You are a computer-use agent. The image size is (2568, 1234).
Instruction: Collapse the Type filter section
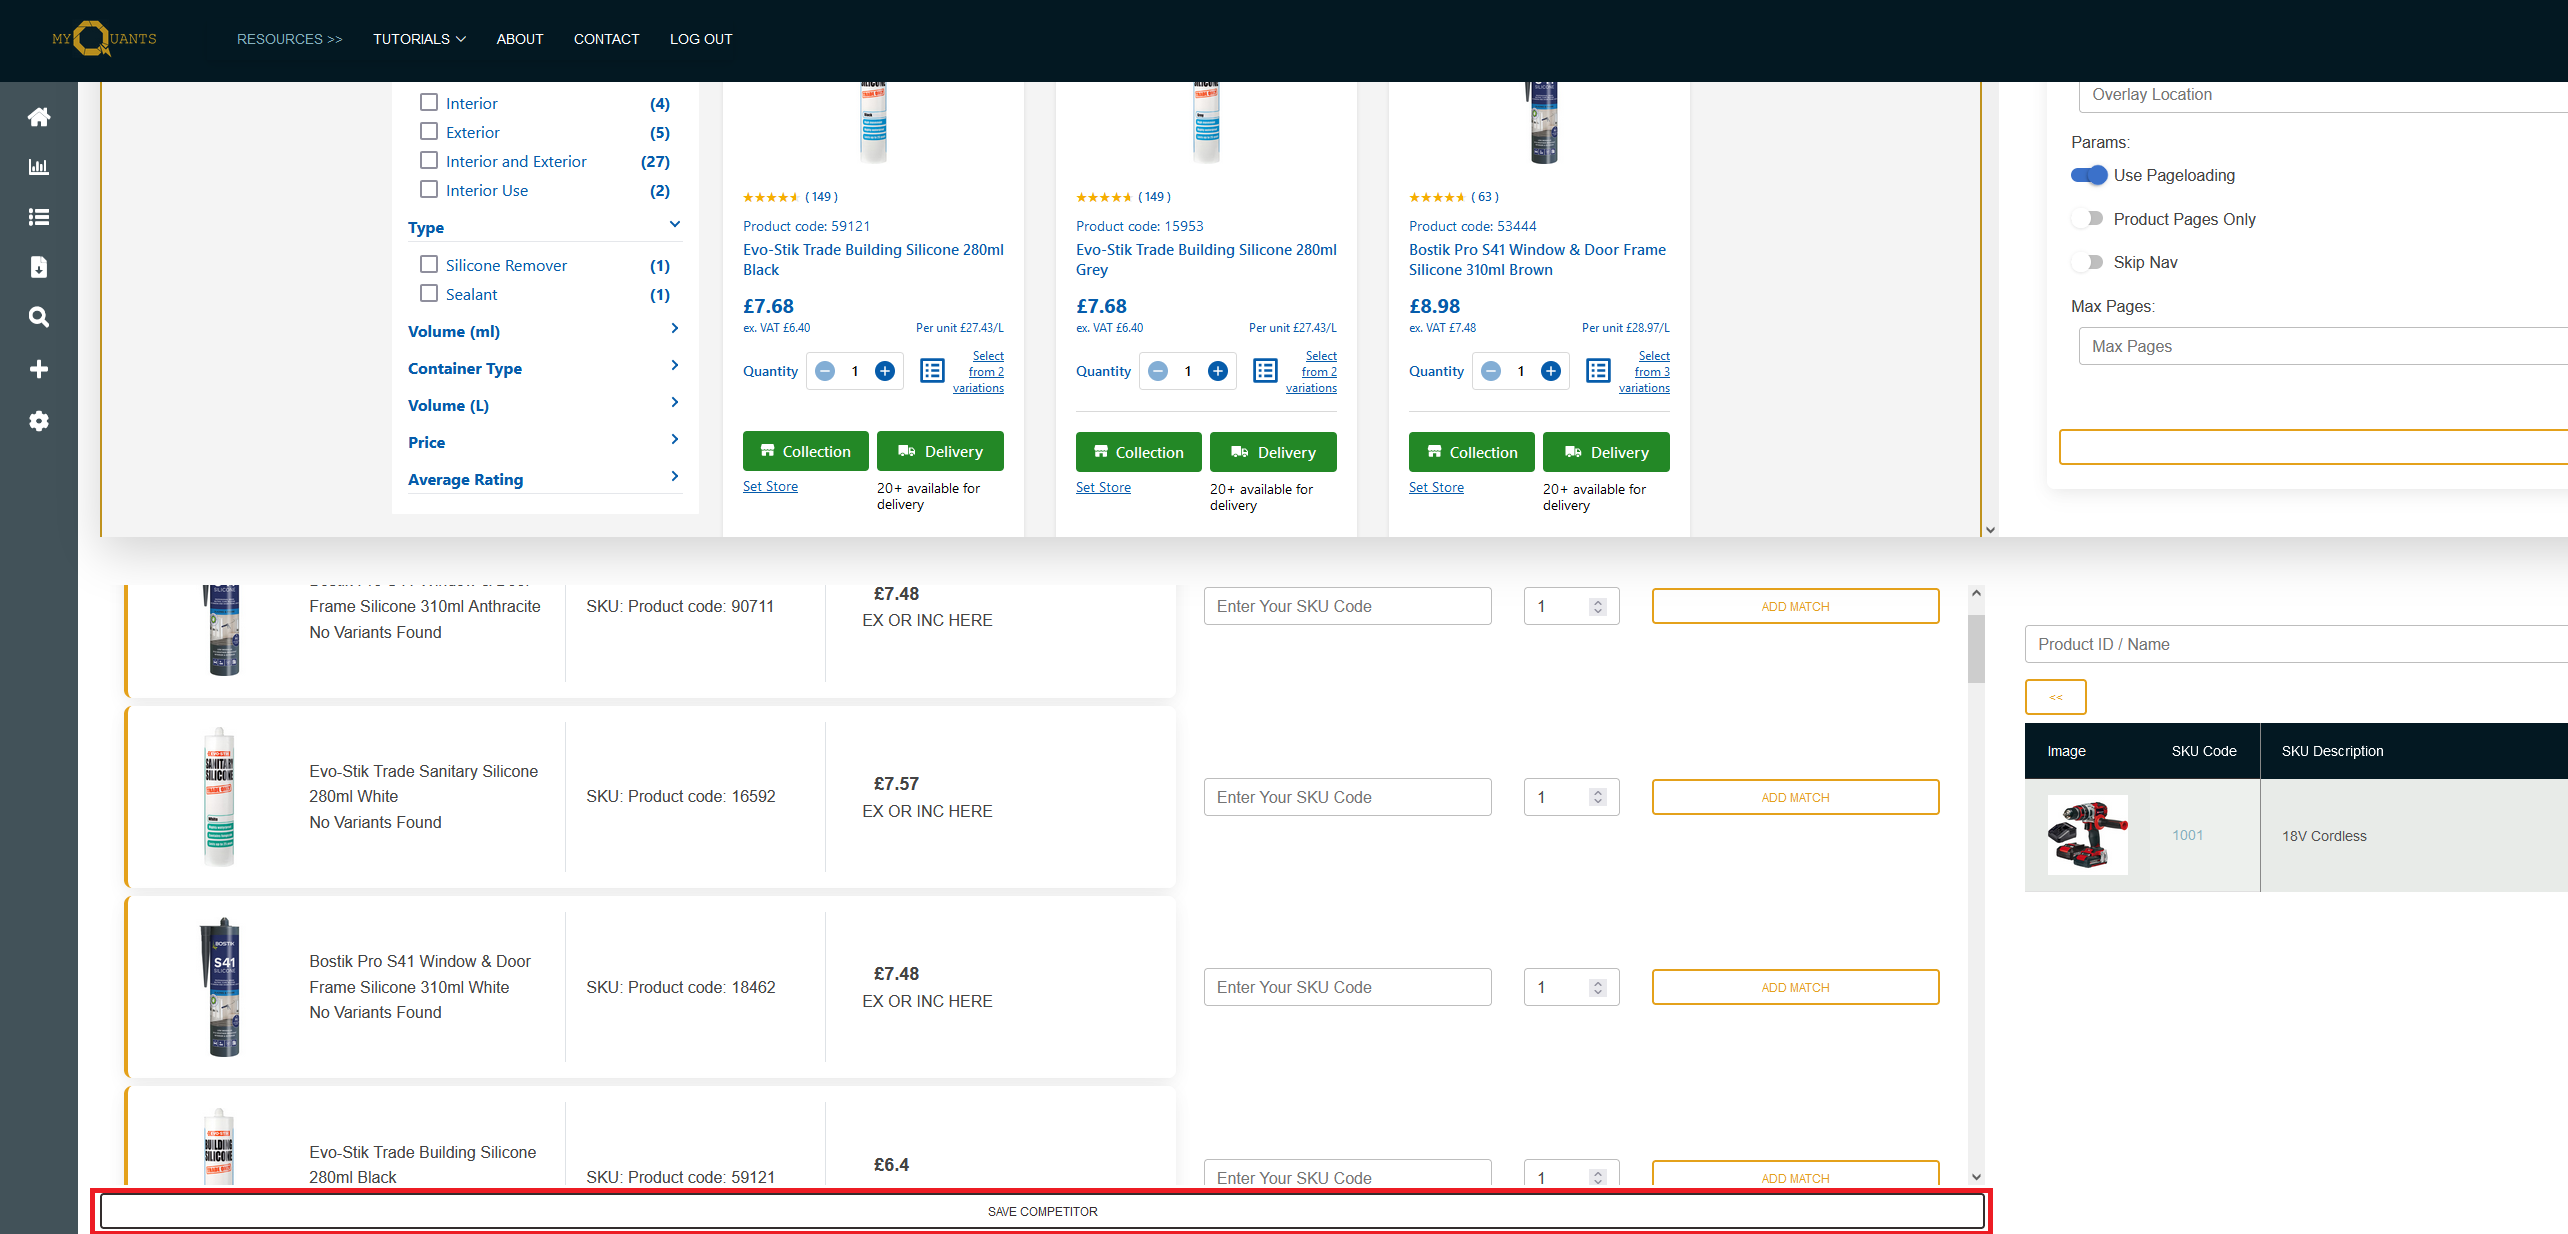click(x=675, y=225)
